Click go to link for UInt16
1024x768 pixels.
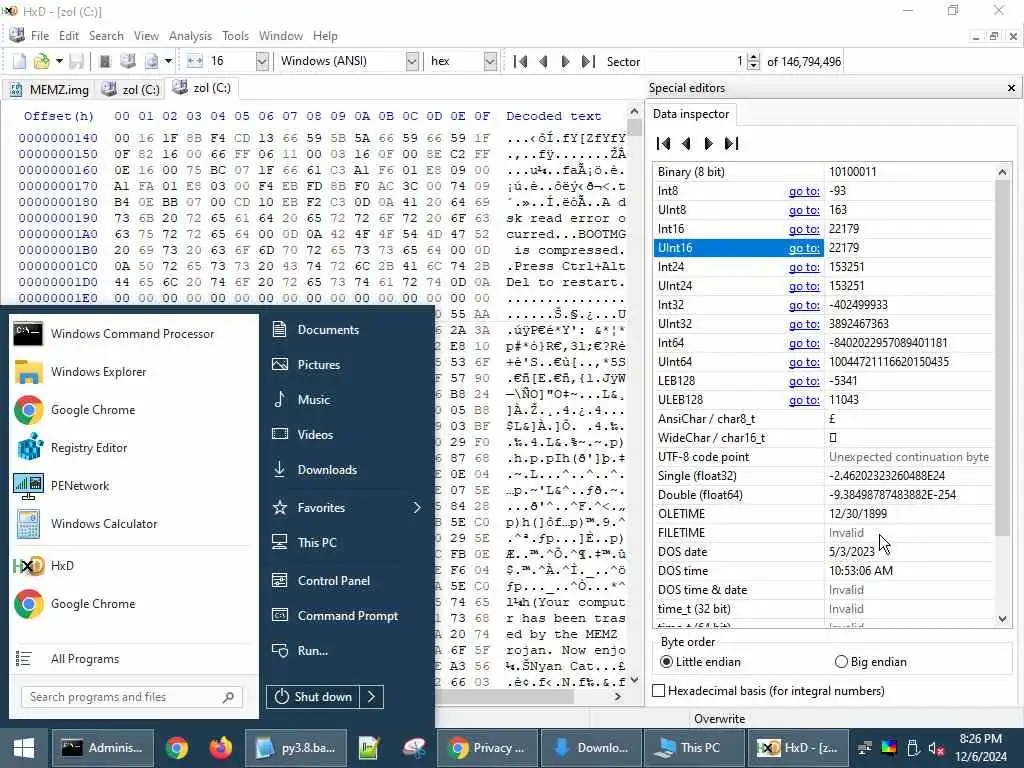pos(804,248)
